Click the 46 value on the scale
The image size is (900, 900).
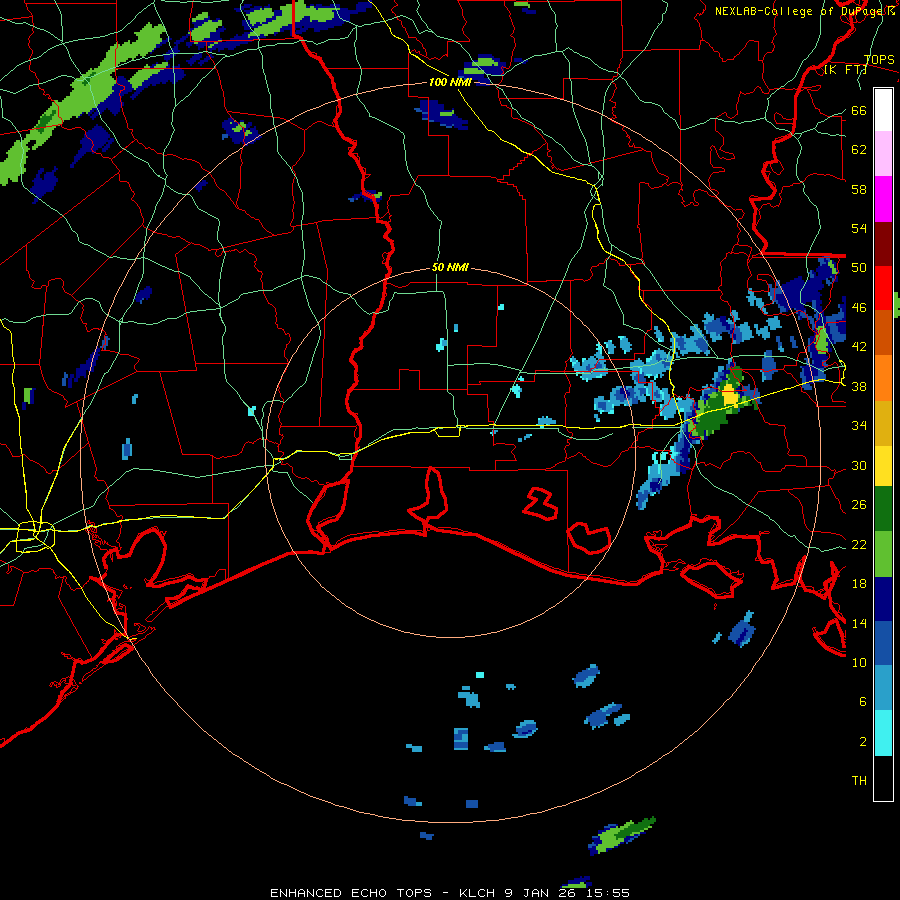859,308
